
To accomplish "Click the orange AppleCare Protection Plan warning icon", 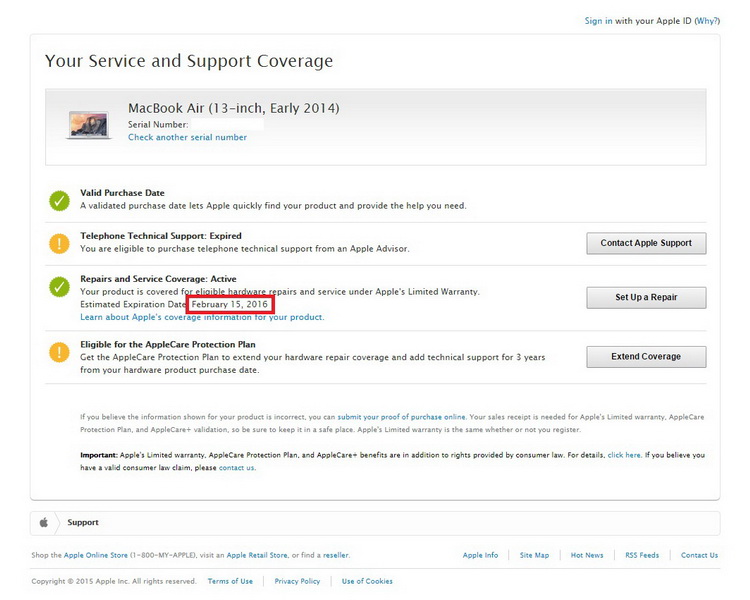I will click(x=59, y=352).
